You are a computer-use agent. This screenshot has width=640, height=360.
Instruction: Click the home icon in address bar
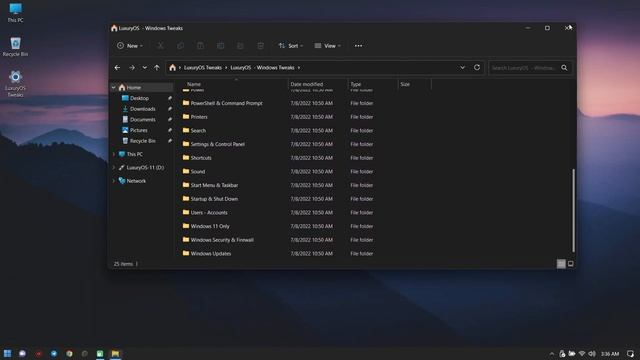coord(173,68)
